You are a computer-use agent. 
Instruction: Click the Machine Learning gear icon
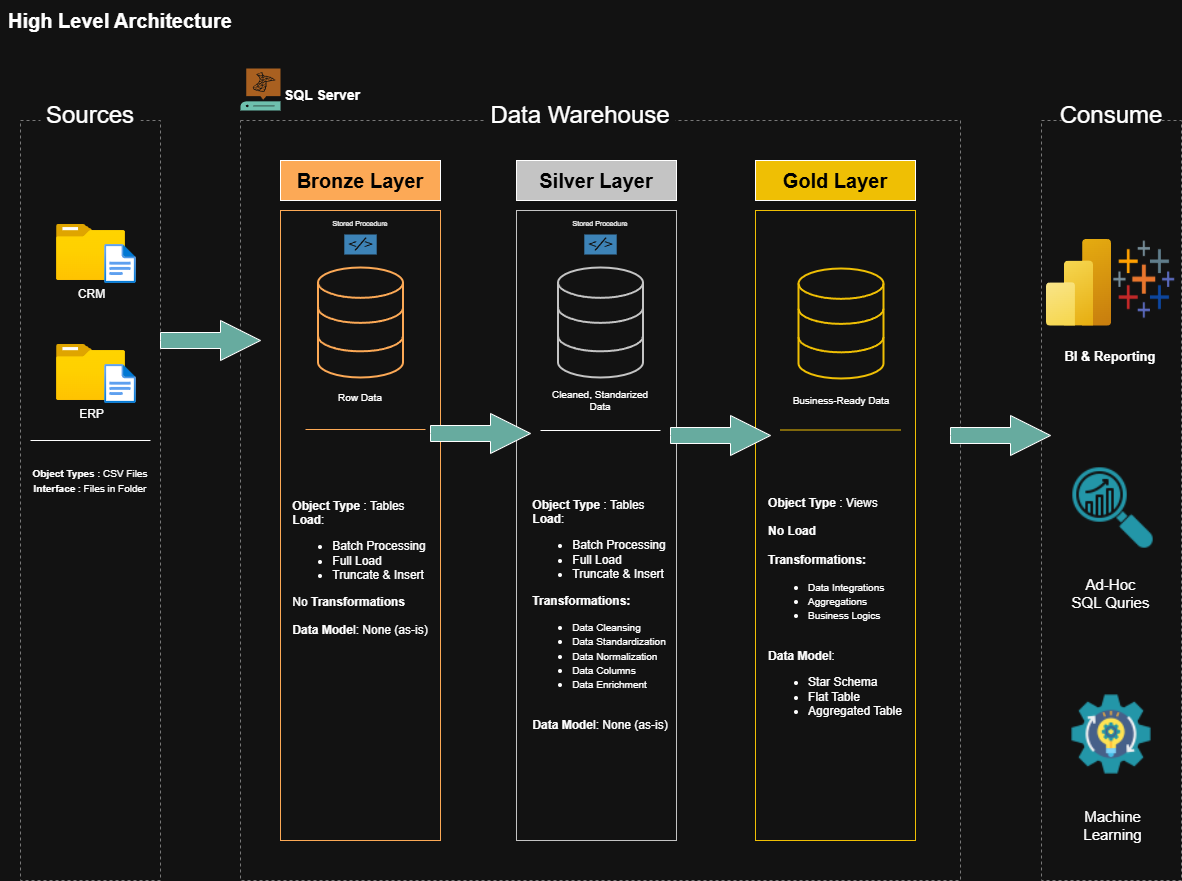coord(1110,733)
